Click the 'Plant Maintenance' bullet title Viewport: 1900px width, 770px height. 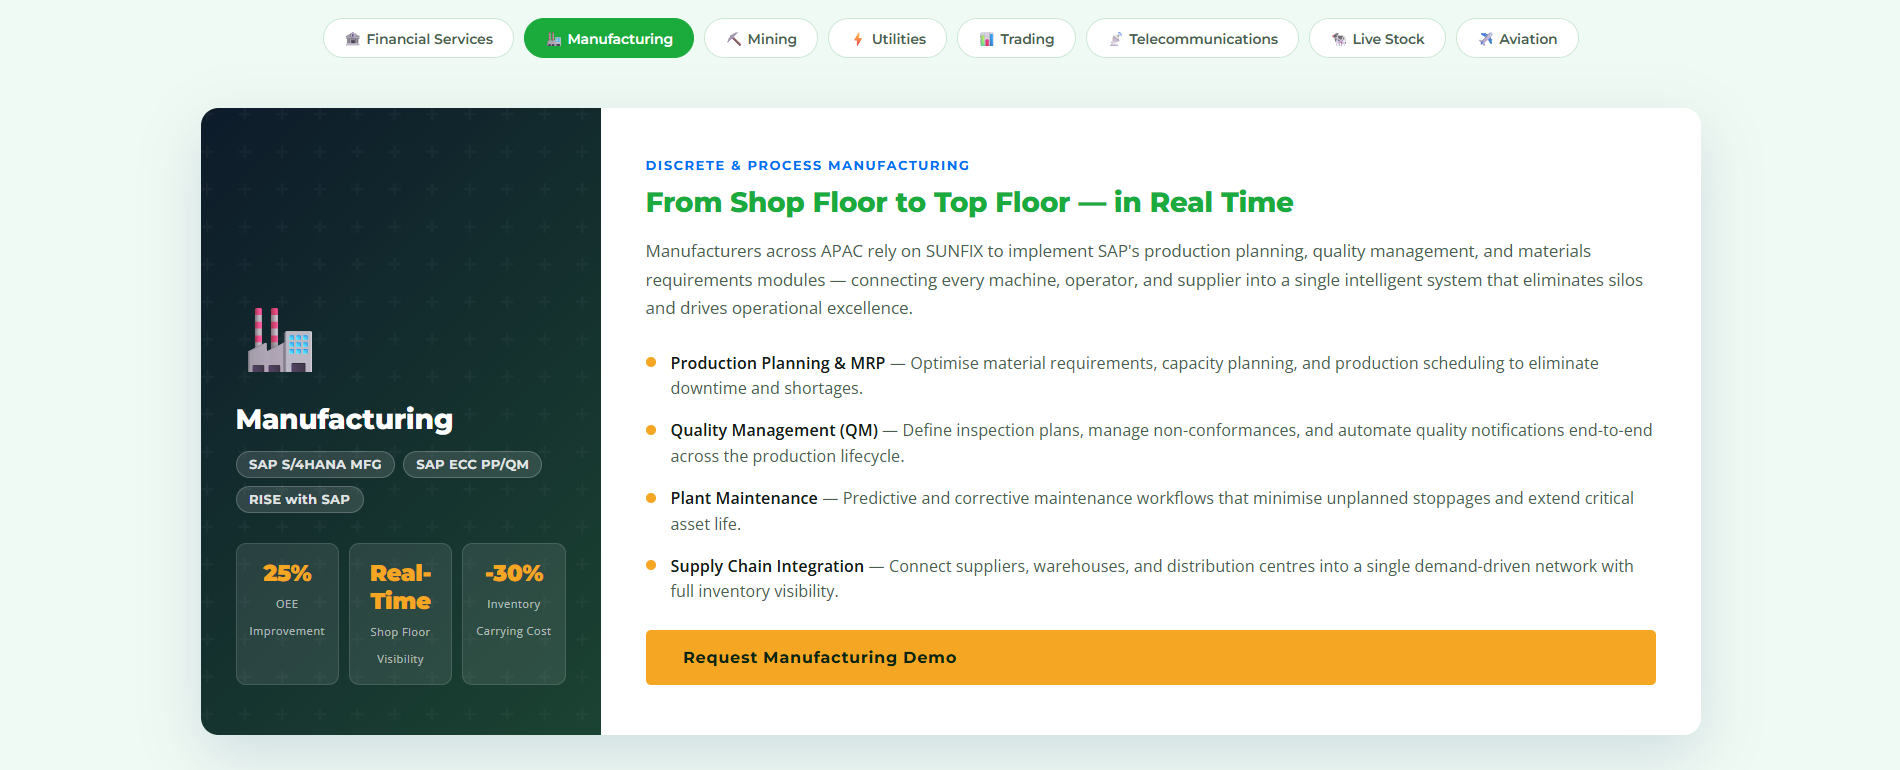pos(744,498)
